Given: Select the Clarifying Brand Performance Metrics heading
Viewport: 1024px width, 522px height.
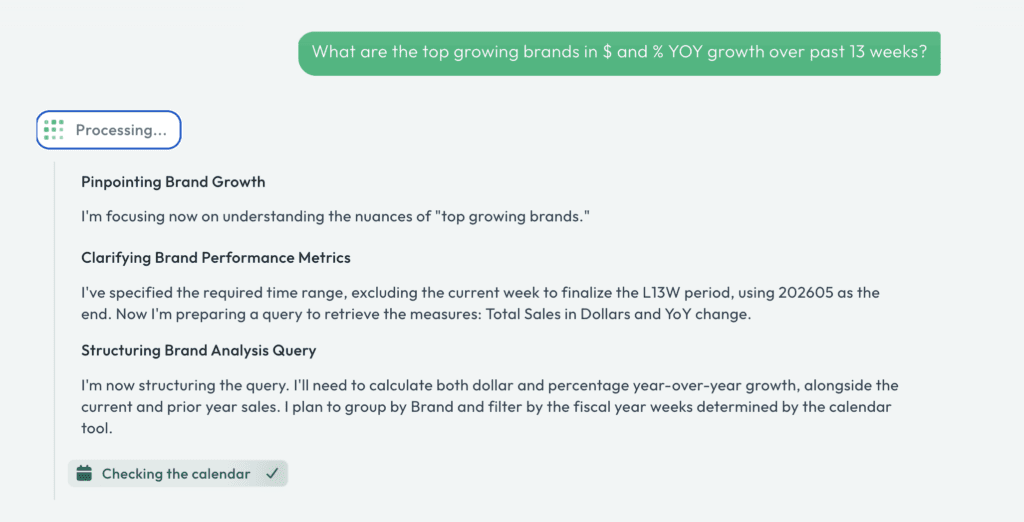Looking at the screenshot, I should [x=216, y=258].
